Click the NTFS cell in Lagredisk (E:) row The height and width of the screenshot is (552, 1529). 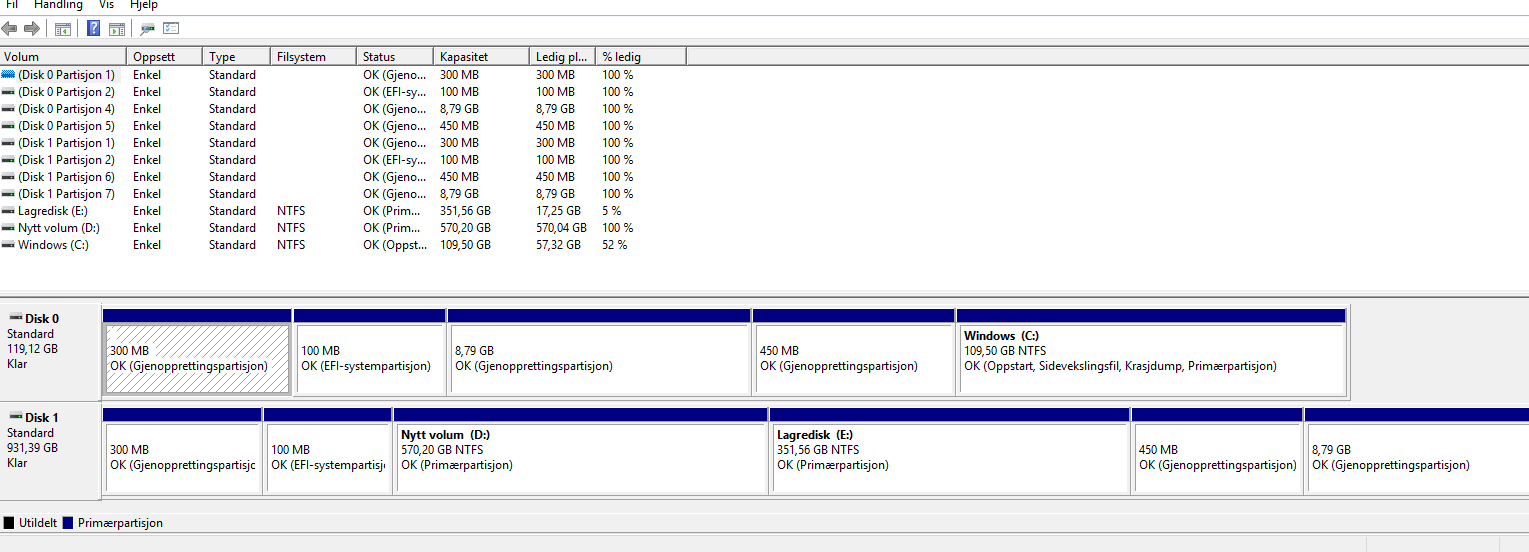[x=290, y=211]
